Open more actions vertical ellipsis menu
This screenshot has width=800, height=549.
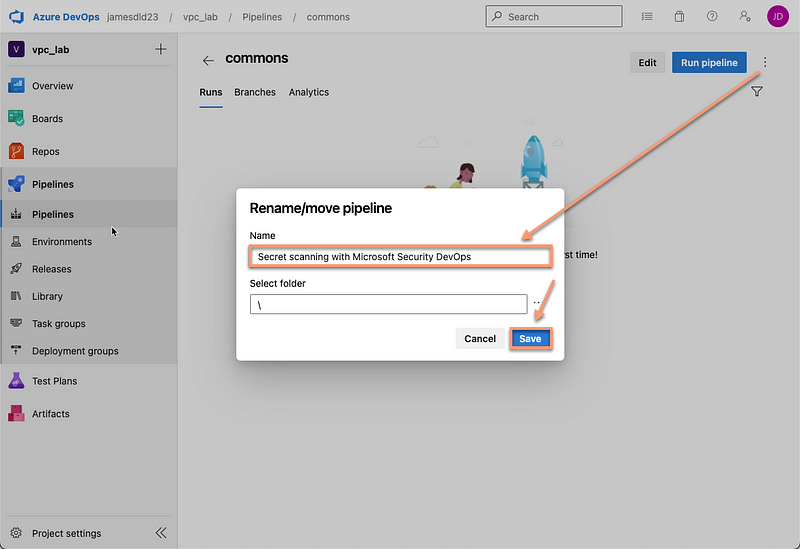(x=764, y=62)
